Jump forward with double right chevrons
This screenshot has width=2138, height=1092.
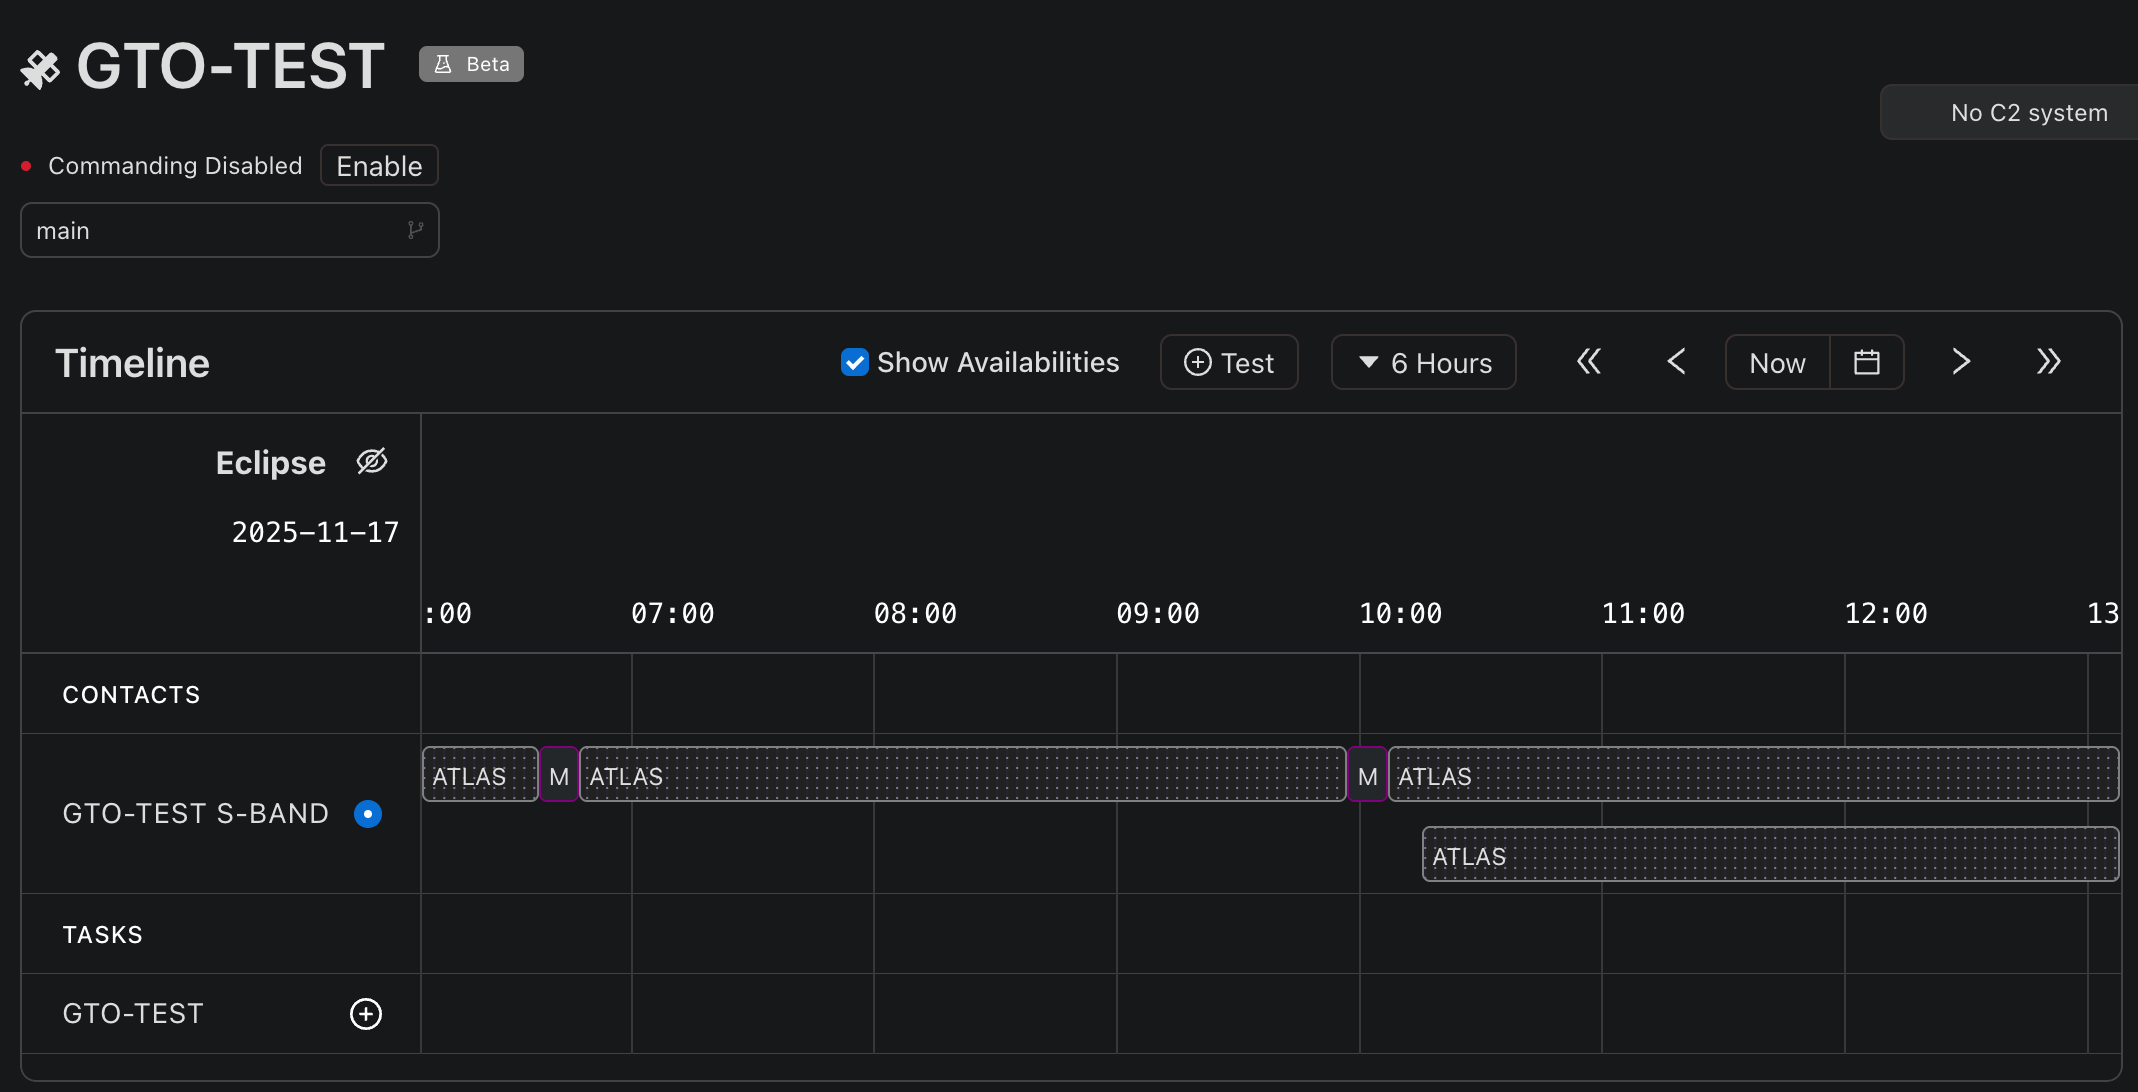tap(2048, 362)
